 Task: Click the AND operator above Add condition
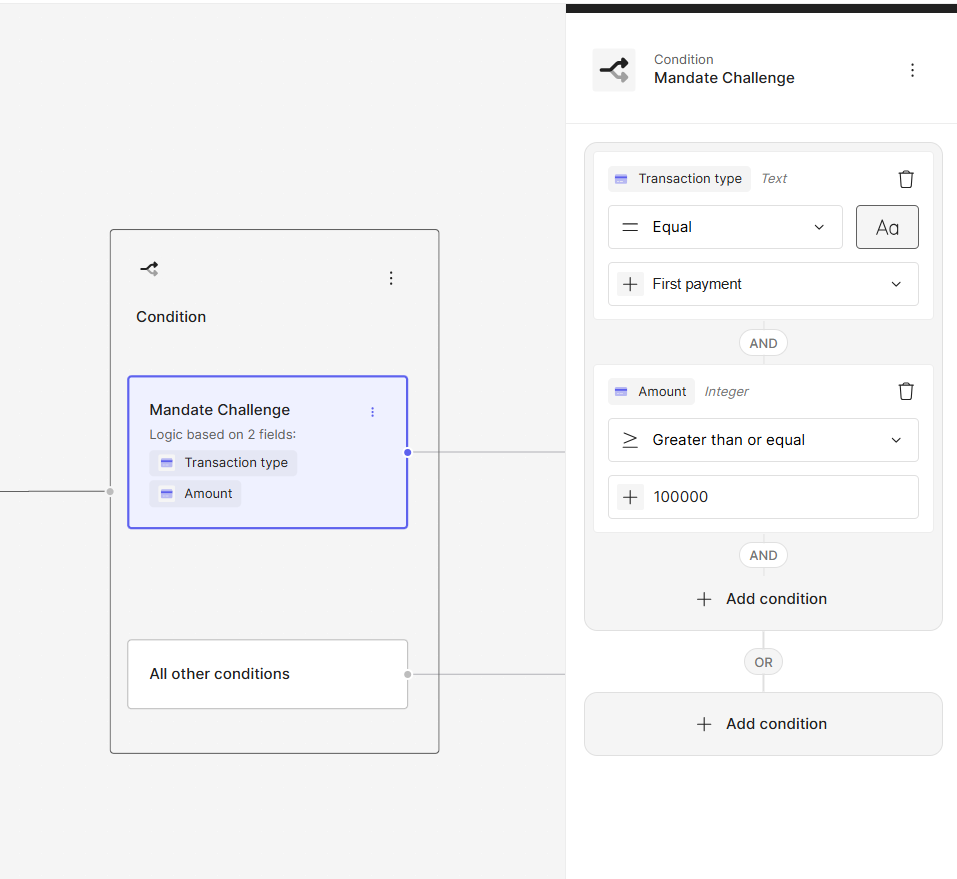764,555
